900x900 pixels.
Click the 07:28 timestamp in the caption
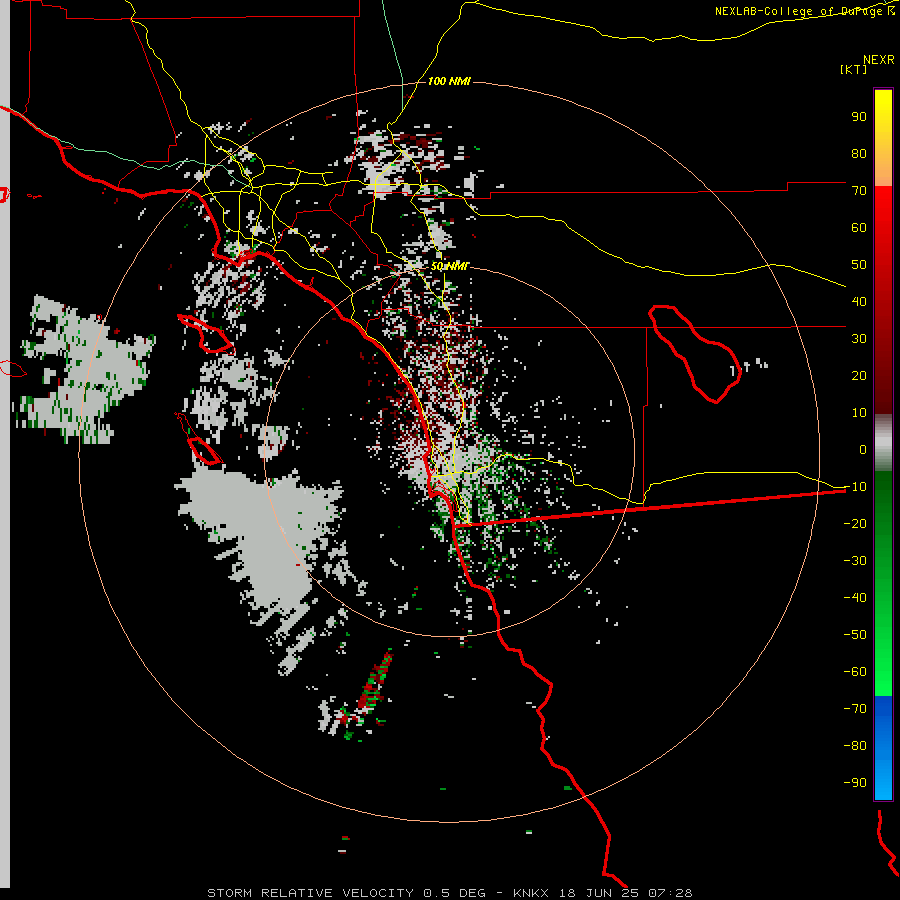click(670, 893)
